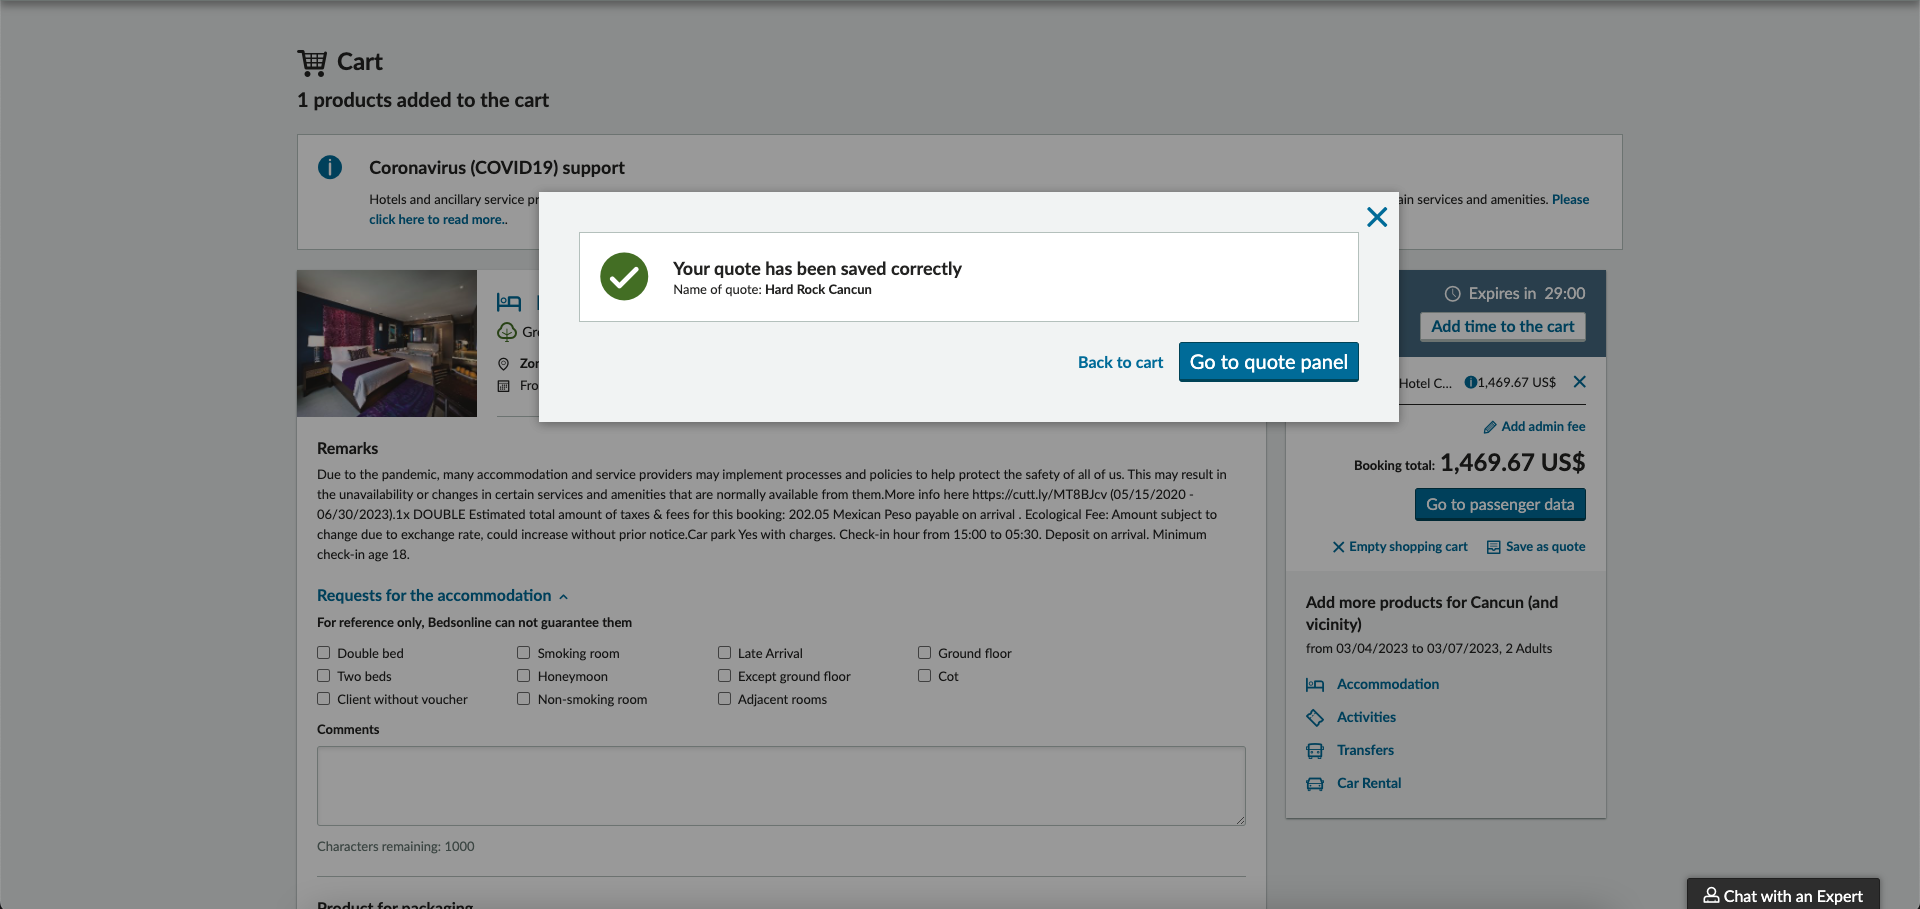This screenshot has height=909, width=1920.
Task: Check the Smoking room checkbox
Action: (523, 653)
